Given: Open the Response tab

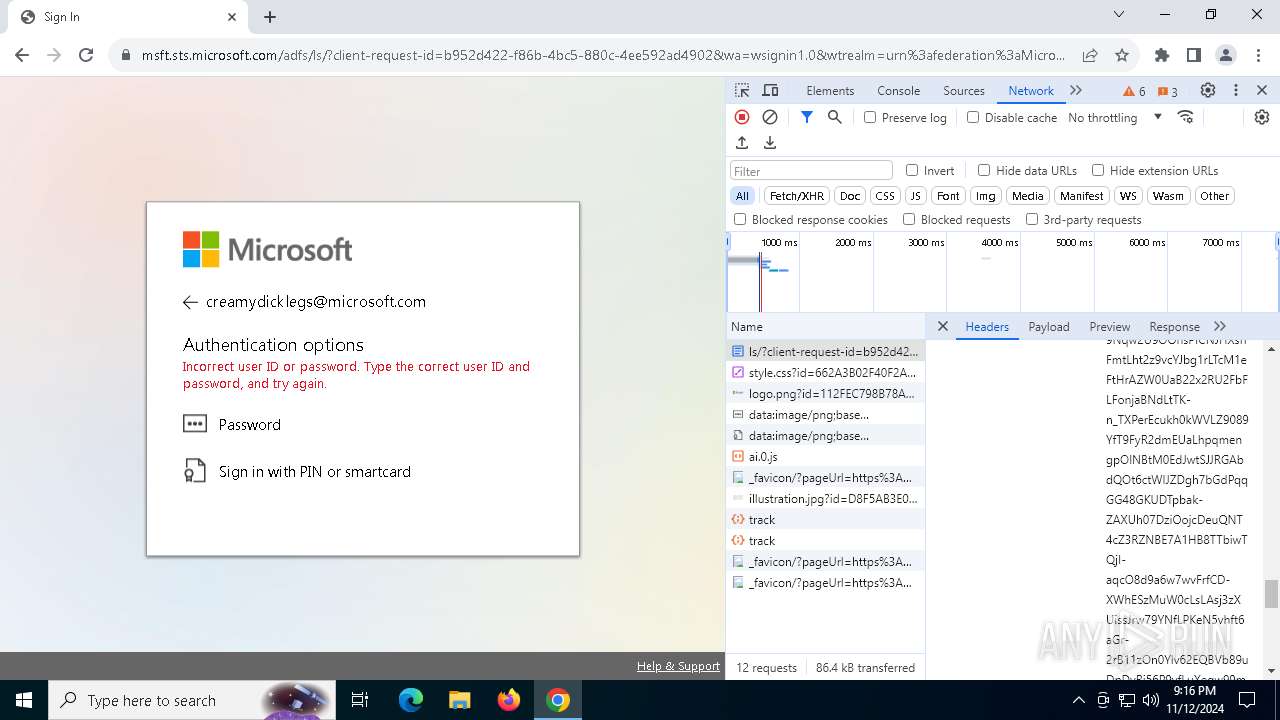Looking at the screenshot, I should 1174,326.
